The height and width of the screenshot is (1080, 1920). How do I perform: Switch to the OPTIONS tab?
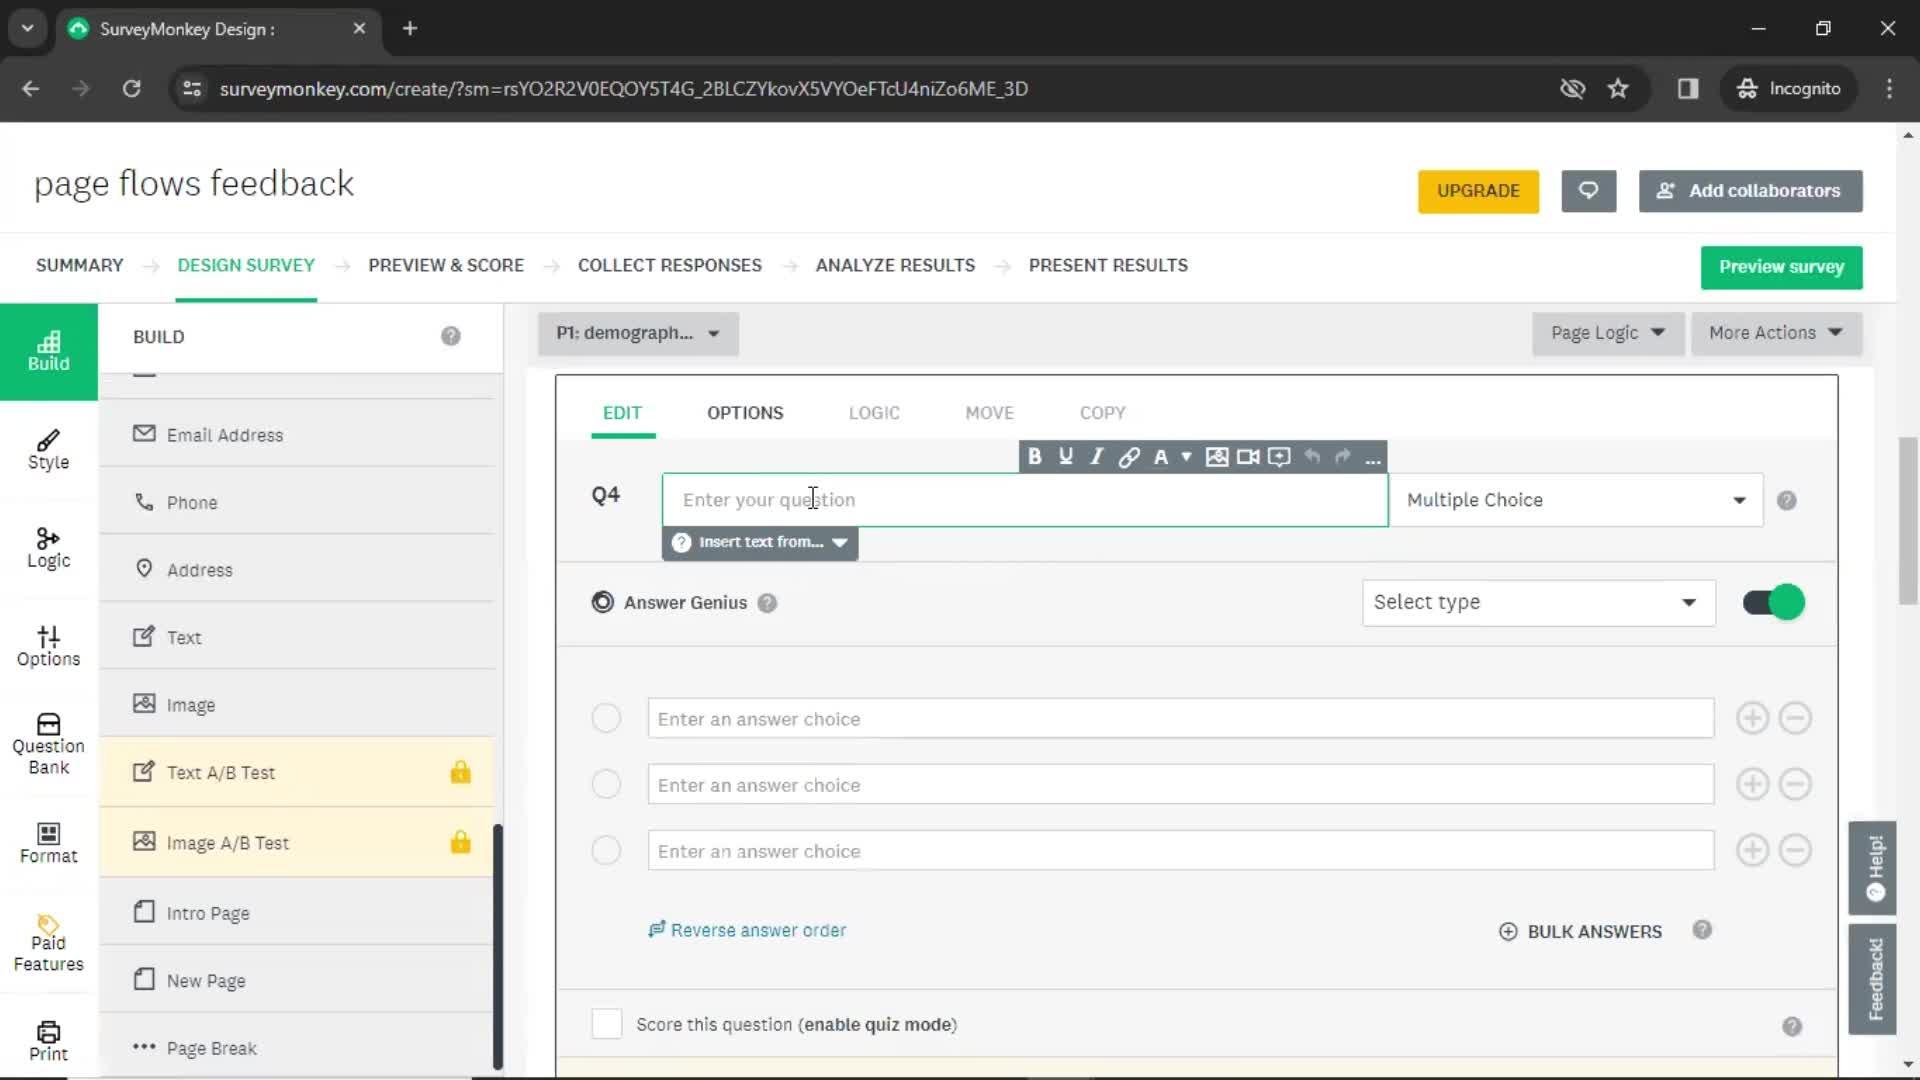point(745,411)
